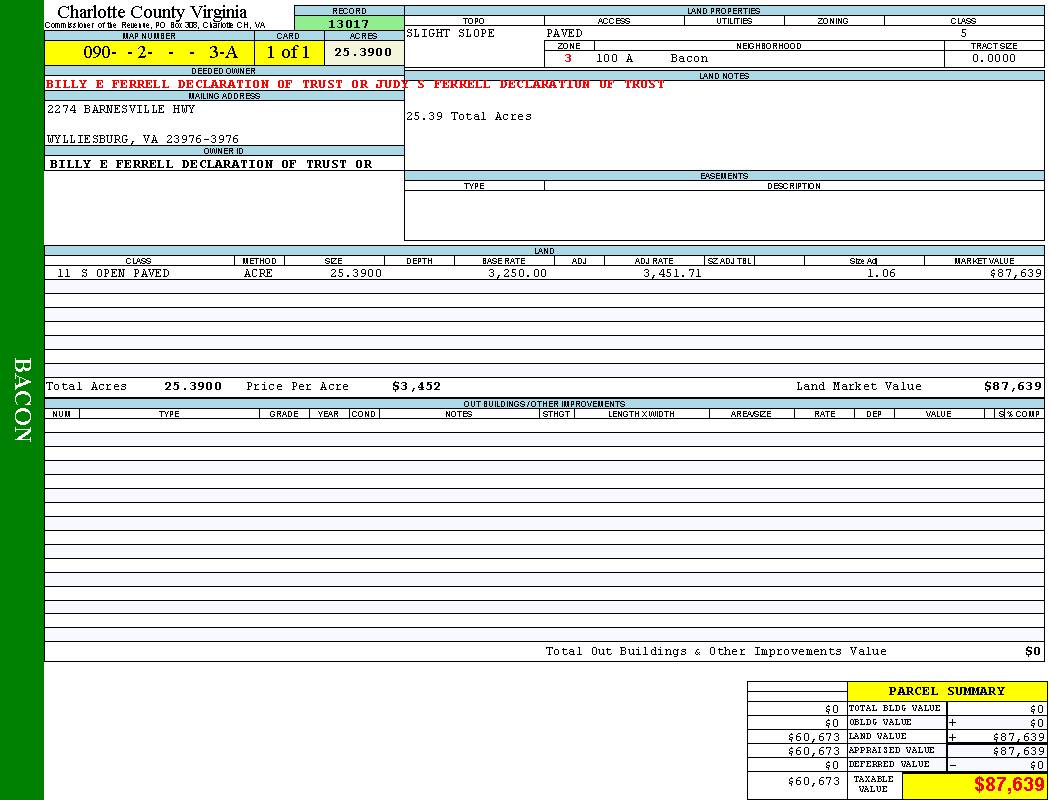The height and width of the screenshot is (800, 1050).
Task: Click the card field showing 1 of 1
Action: click(288, 52)
